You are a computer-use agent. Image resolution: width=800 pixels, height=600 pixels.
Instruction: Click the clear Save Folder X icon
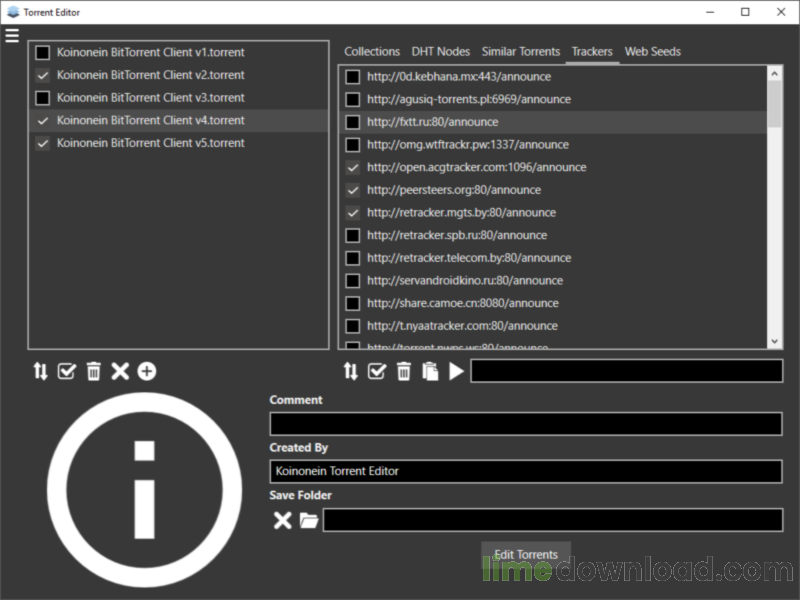[x=285, y=521]
